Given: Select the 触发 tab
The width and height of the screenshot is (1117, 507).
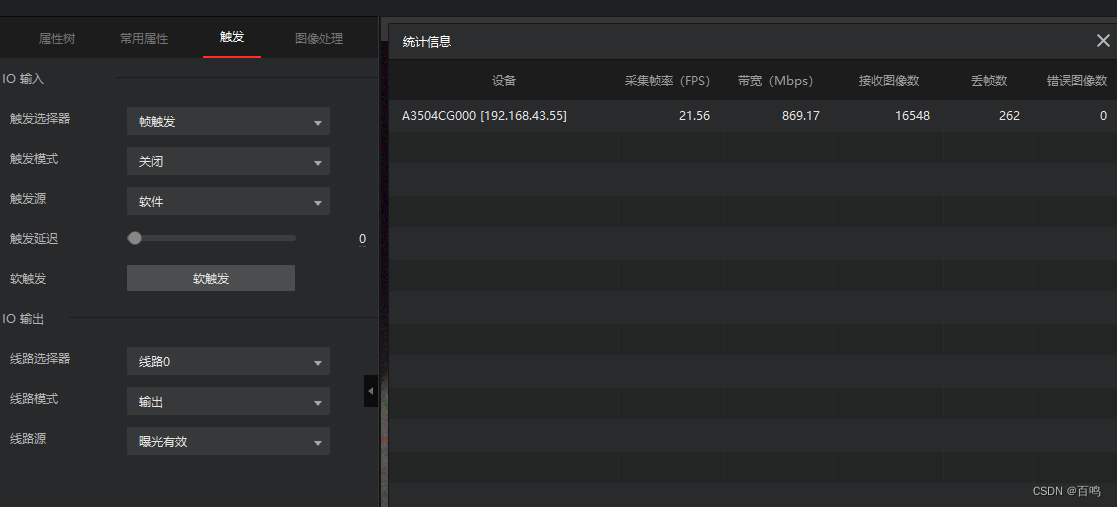Looking at the screenshot, I should (x=232, y=38).
